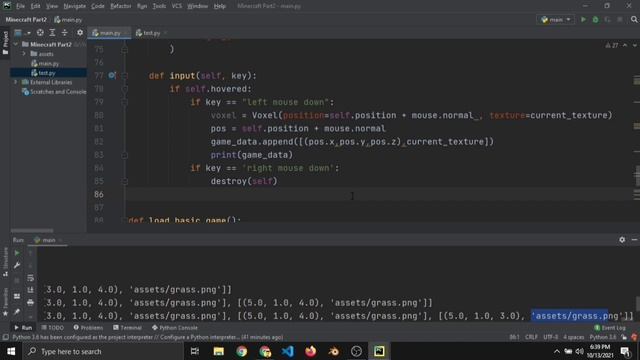Open Windows Start menu

pyautogui.click(x=11, y=351)
